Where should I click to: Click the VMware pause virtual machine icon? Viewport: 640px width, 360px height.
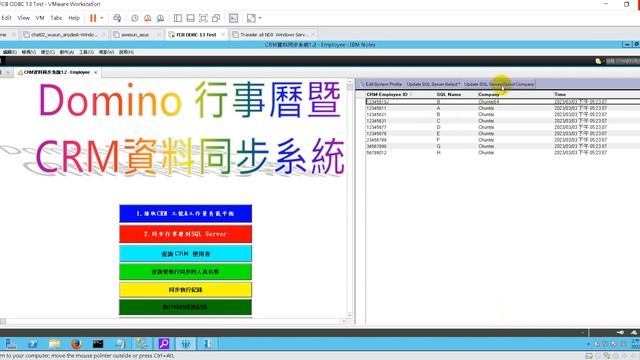coord(93,18)
